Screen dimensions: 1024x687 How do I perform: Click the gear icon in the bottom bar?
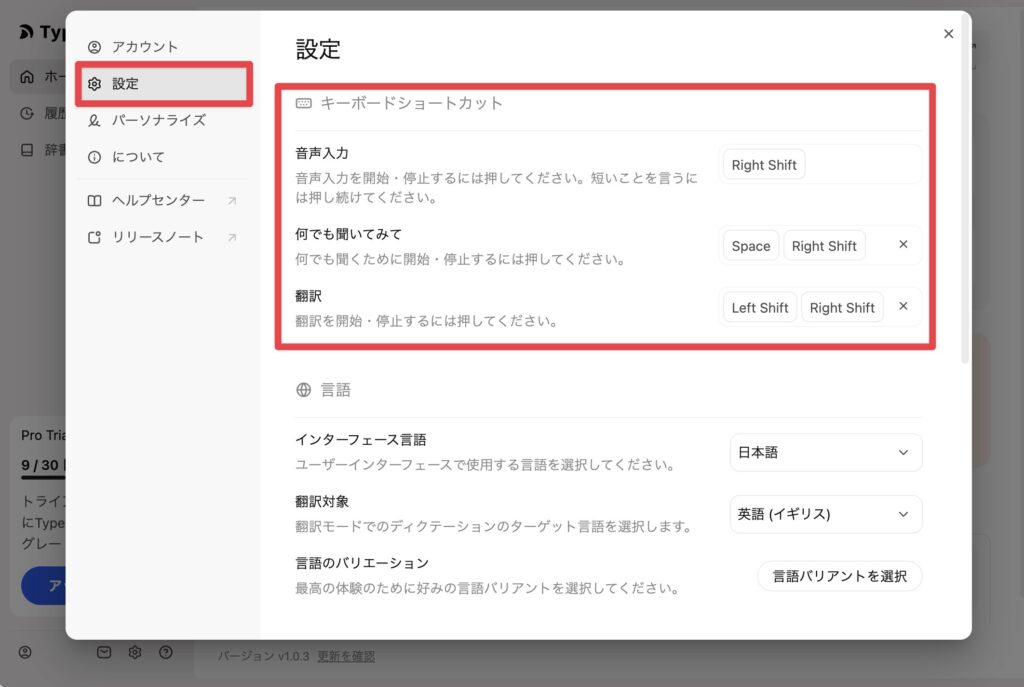click(135, 653)
